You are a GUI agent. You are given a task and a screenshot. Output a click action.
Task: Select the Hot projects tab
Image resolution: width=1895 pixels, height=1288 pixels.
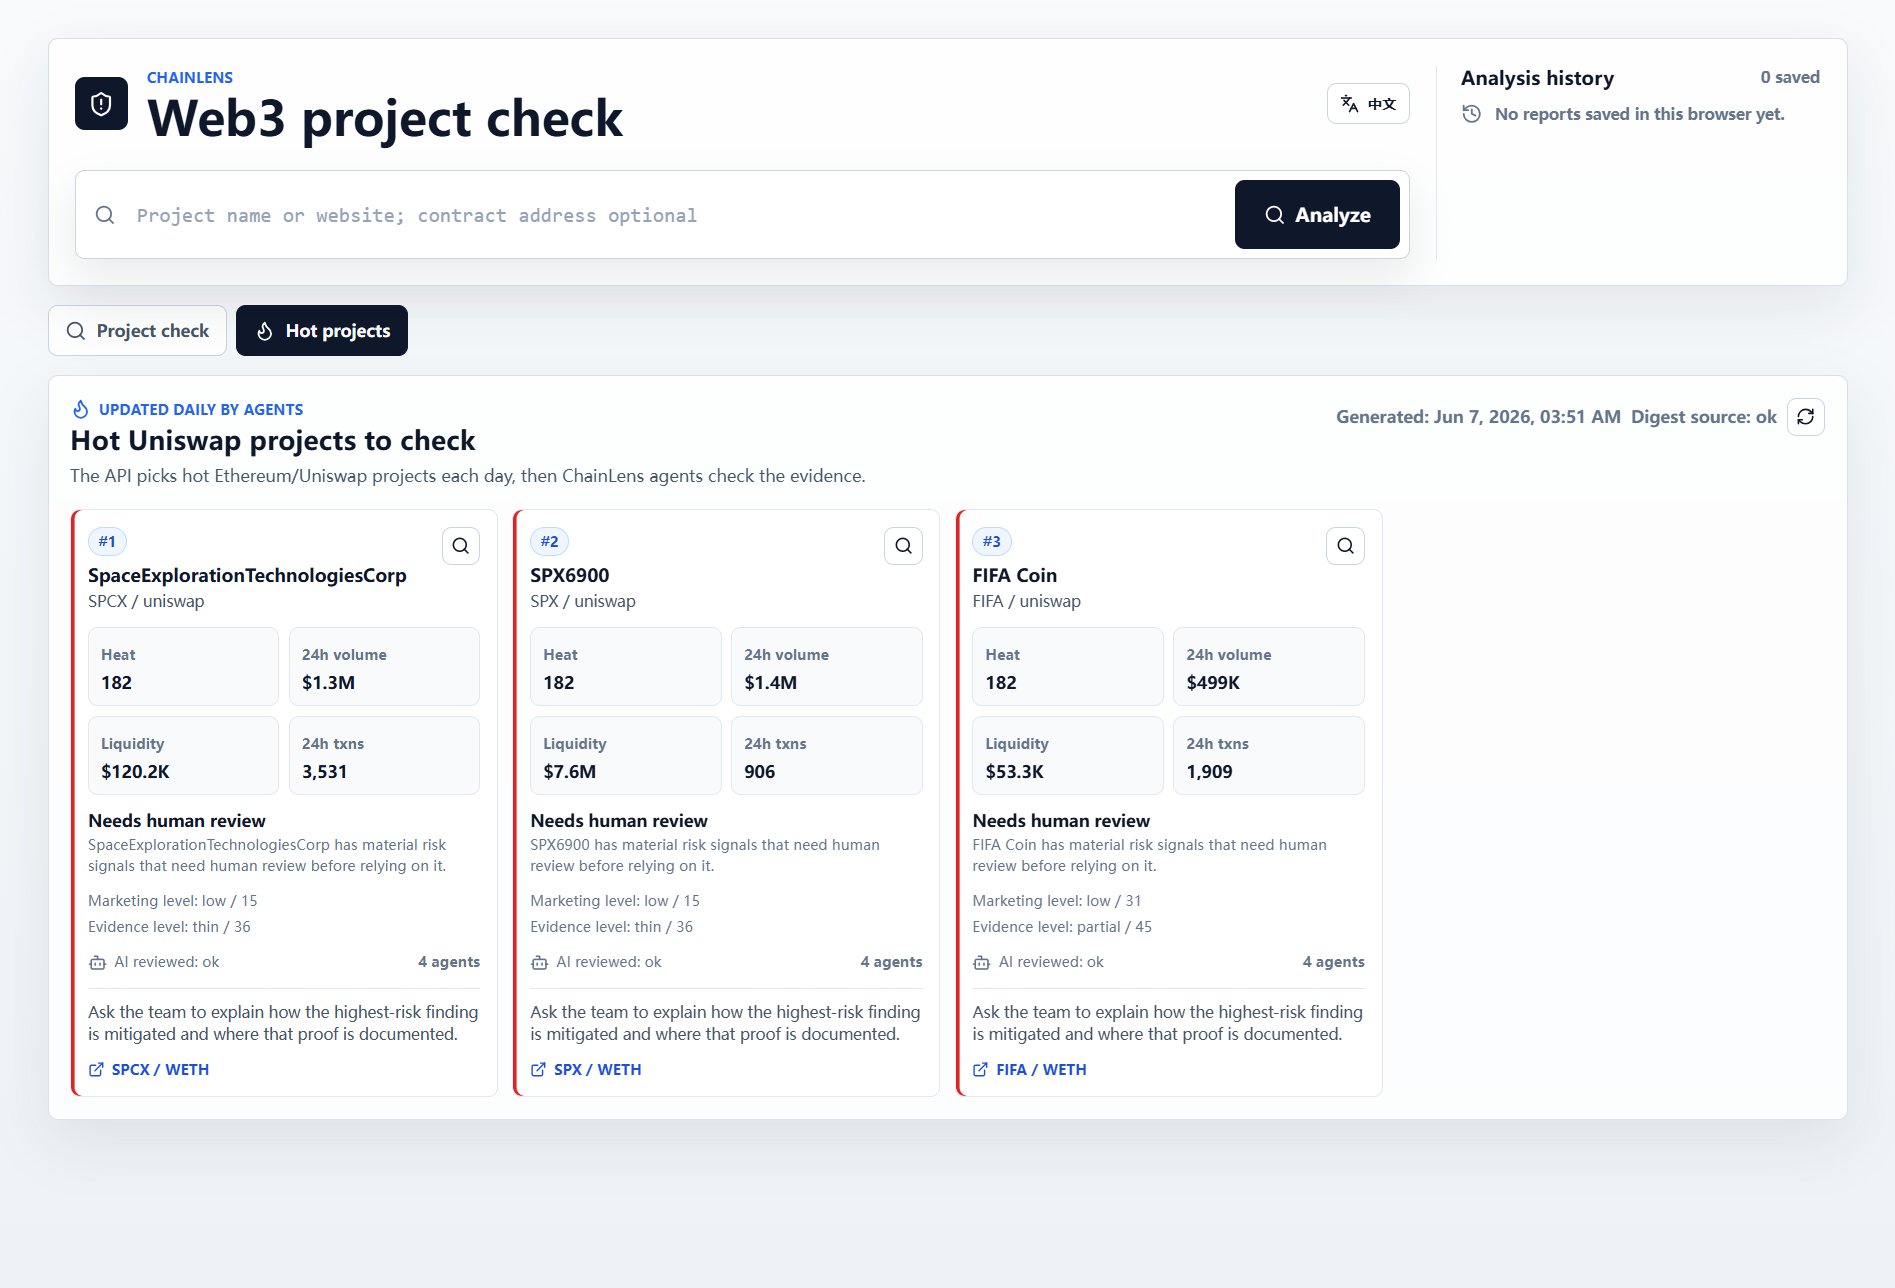coord(322,331)
